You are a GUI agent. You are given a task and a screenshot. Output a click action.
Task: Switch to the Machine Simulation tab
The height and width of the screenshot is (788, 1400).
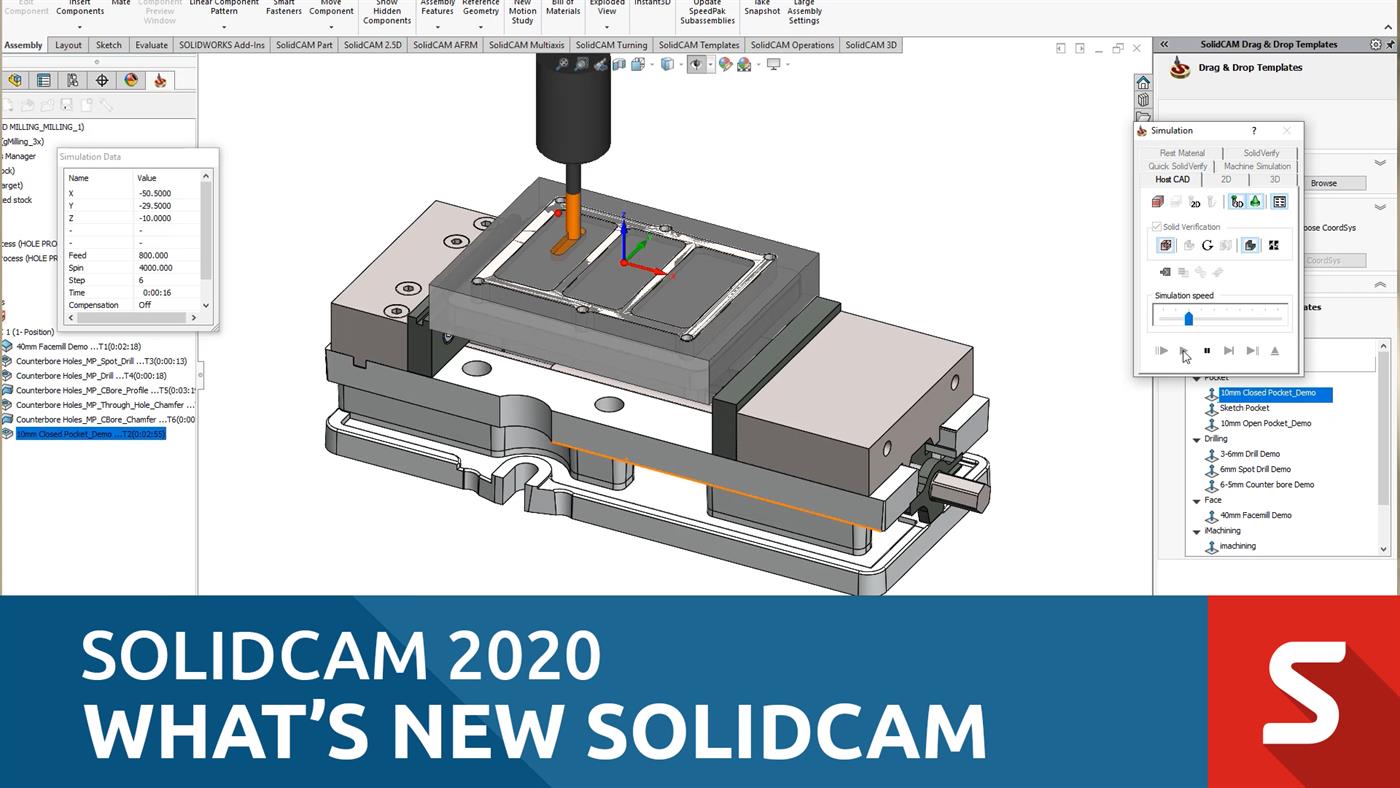(1257, 166)
